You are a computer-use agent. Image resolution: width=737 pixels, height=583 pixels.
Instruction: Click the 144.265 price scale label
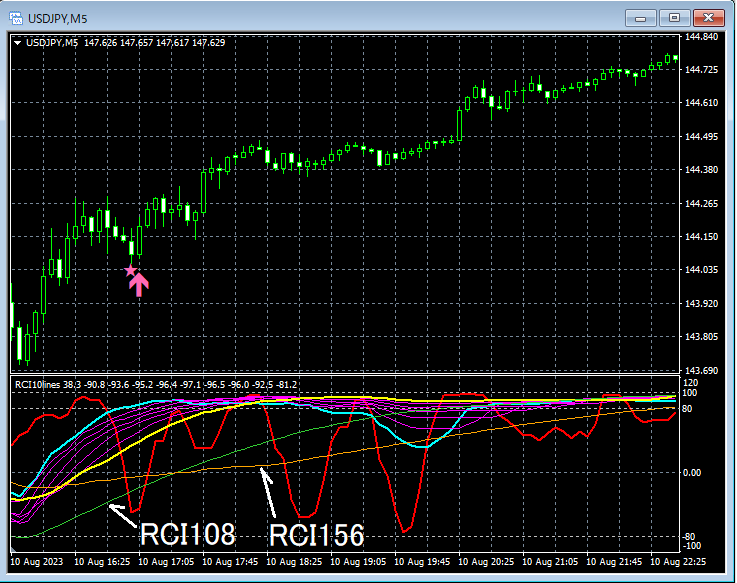702,203
